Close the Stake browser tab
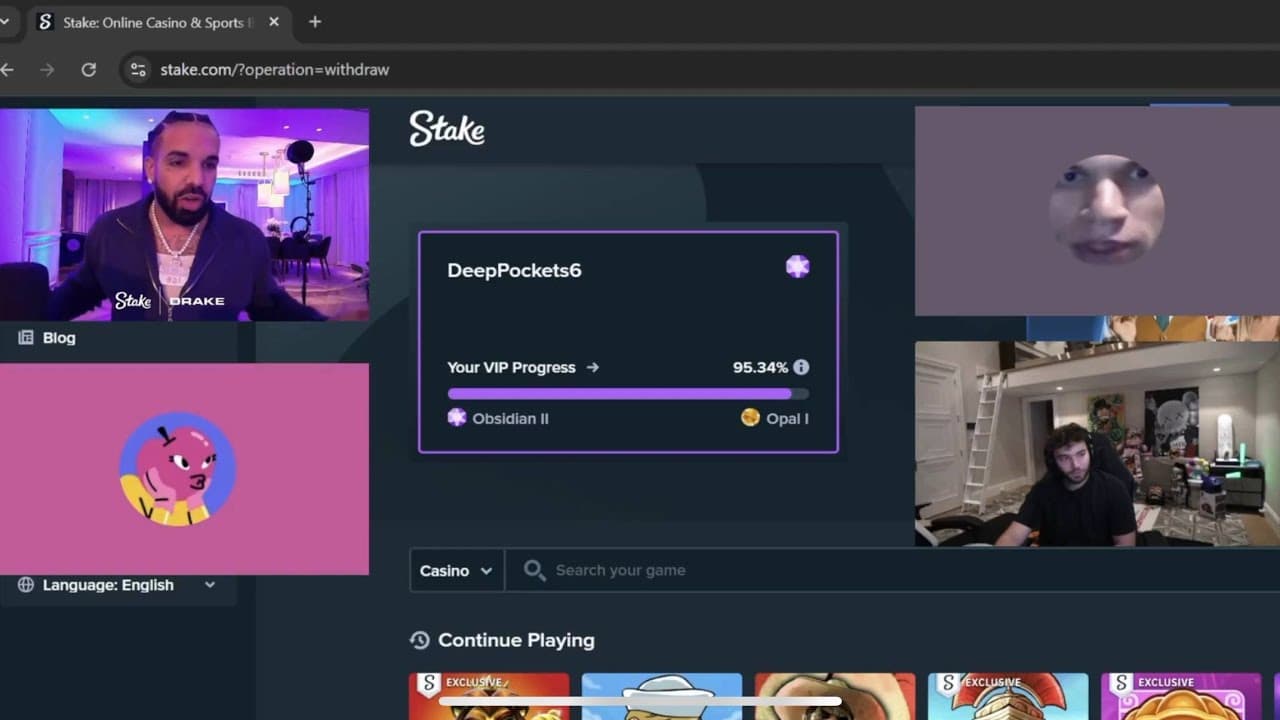The image size is (1280, 720). point(274,22)
